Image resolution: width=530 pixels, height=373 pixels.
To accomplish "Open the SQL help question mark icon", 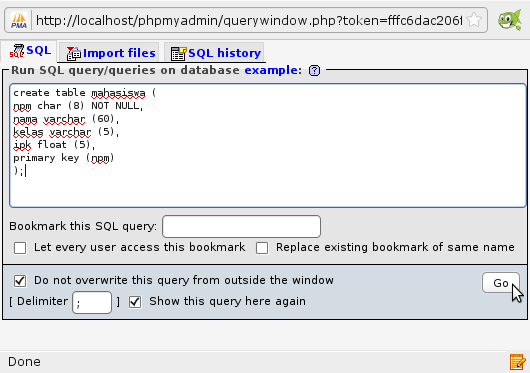I will [x=314, y=70].
